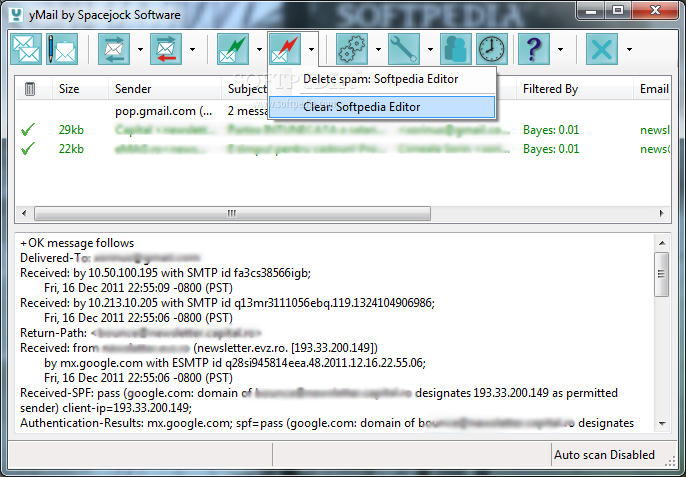Expand the dropdown arrow beside the teal-arrows scan icon
This screenshot has height=477, width=686.
coord(140,49)
